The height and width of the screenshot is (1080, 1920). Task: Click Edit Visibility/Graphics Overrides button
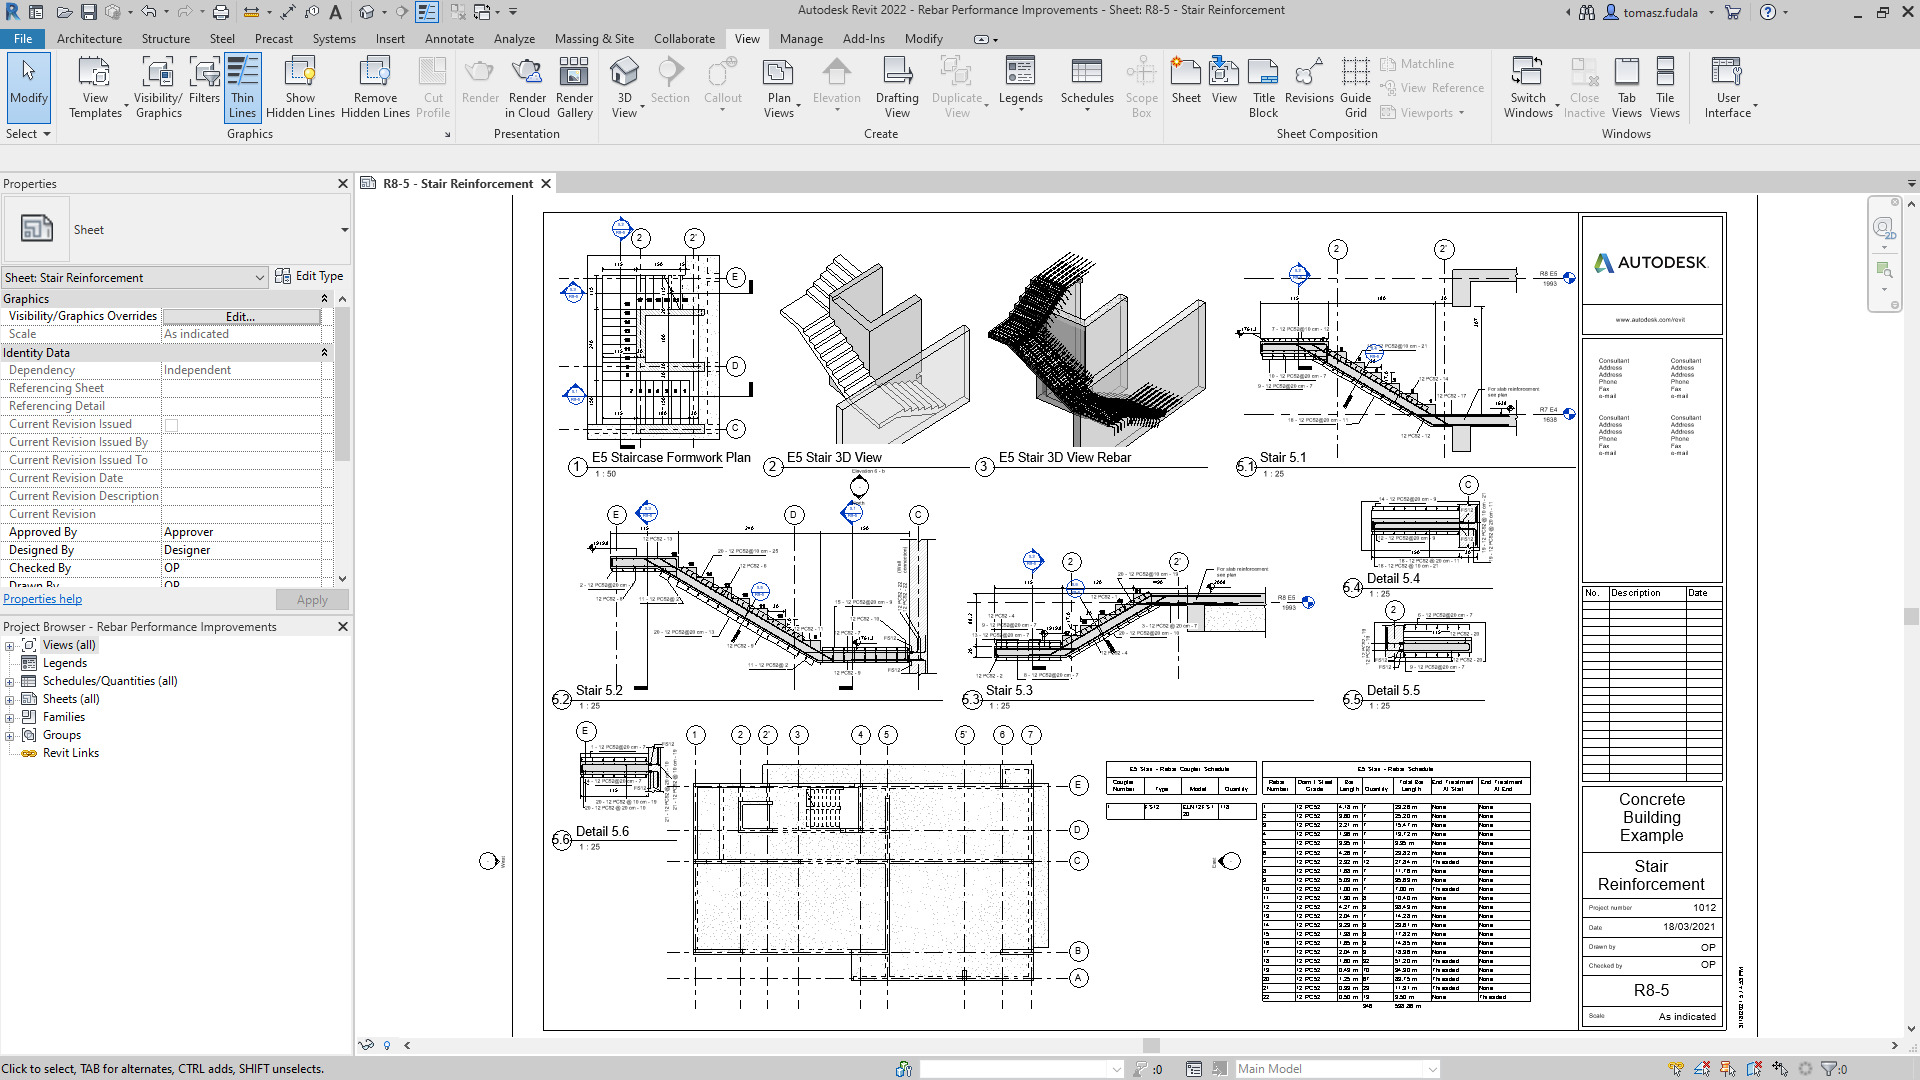pos(240,316)
